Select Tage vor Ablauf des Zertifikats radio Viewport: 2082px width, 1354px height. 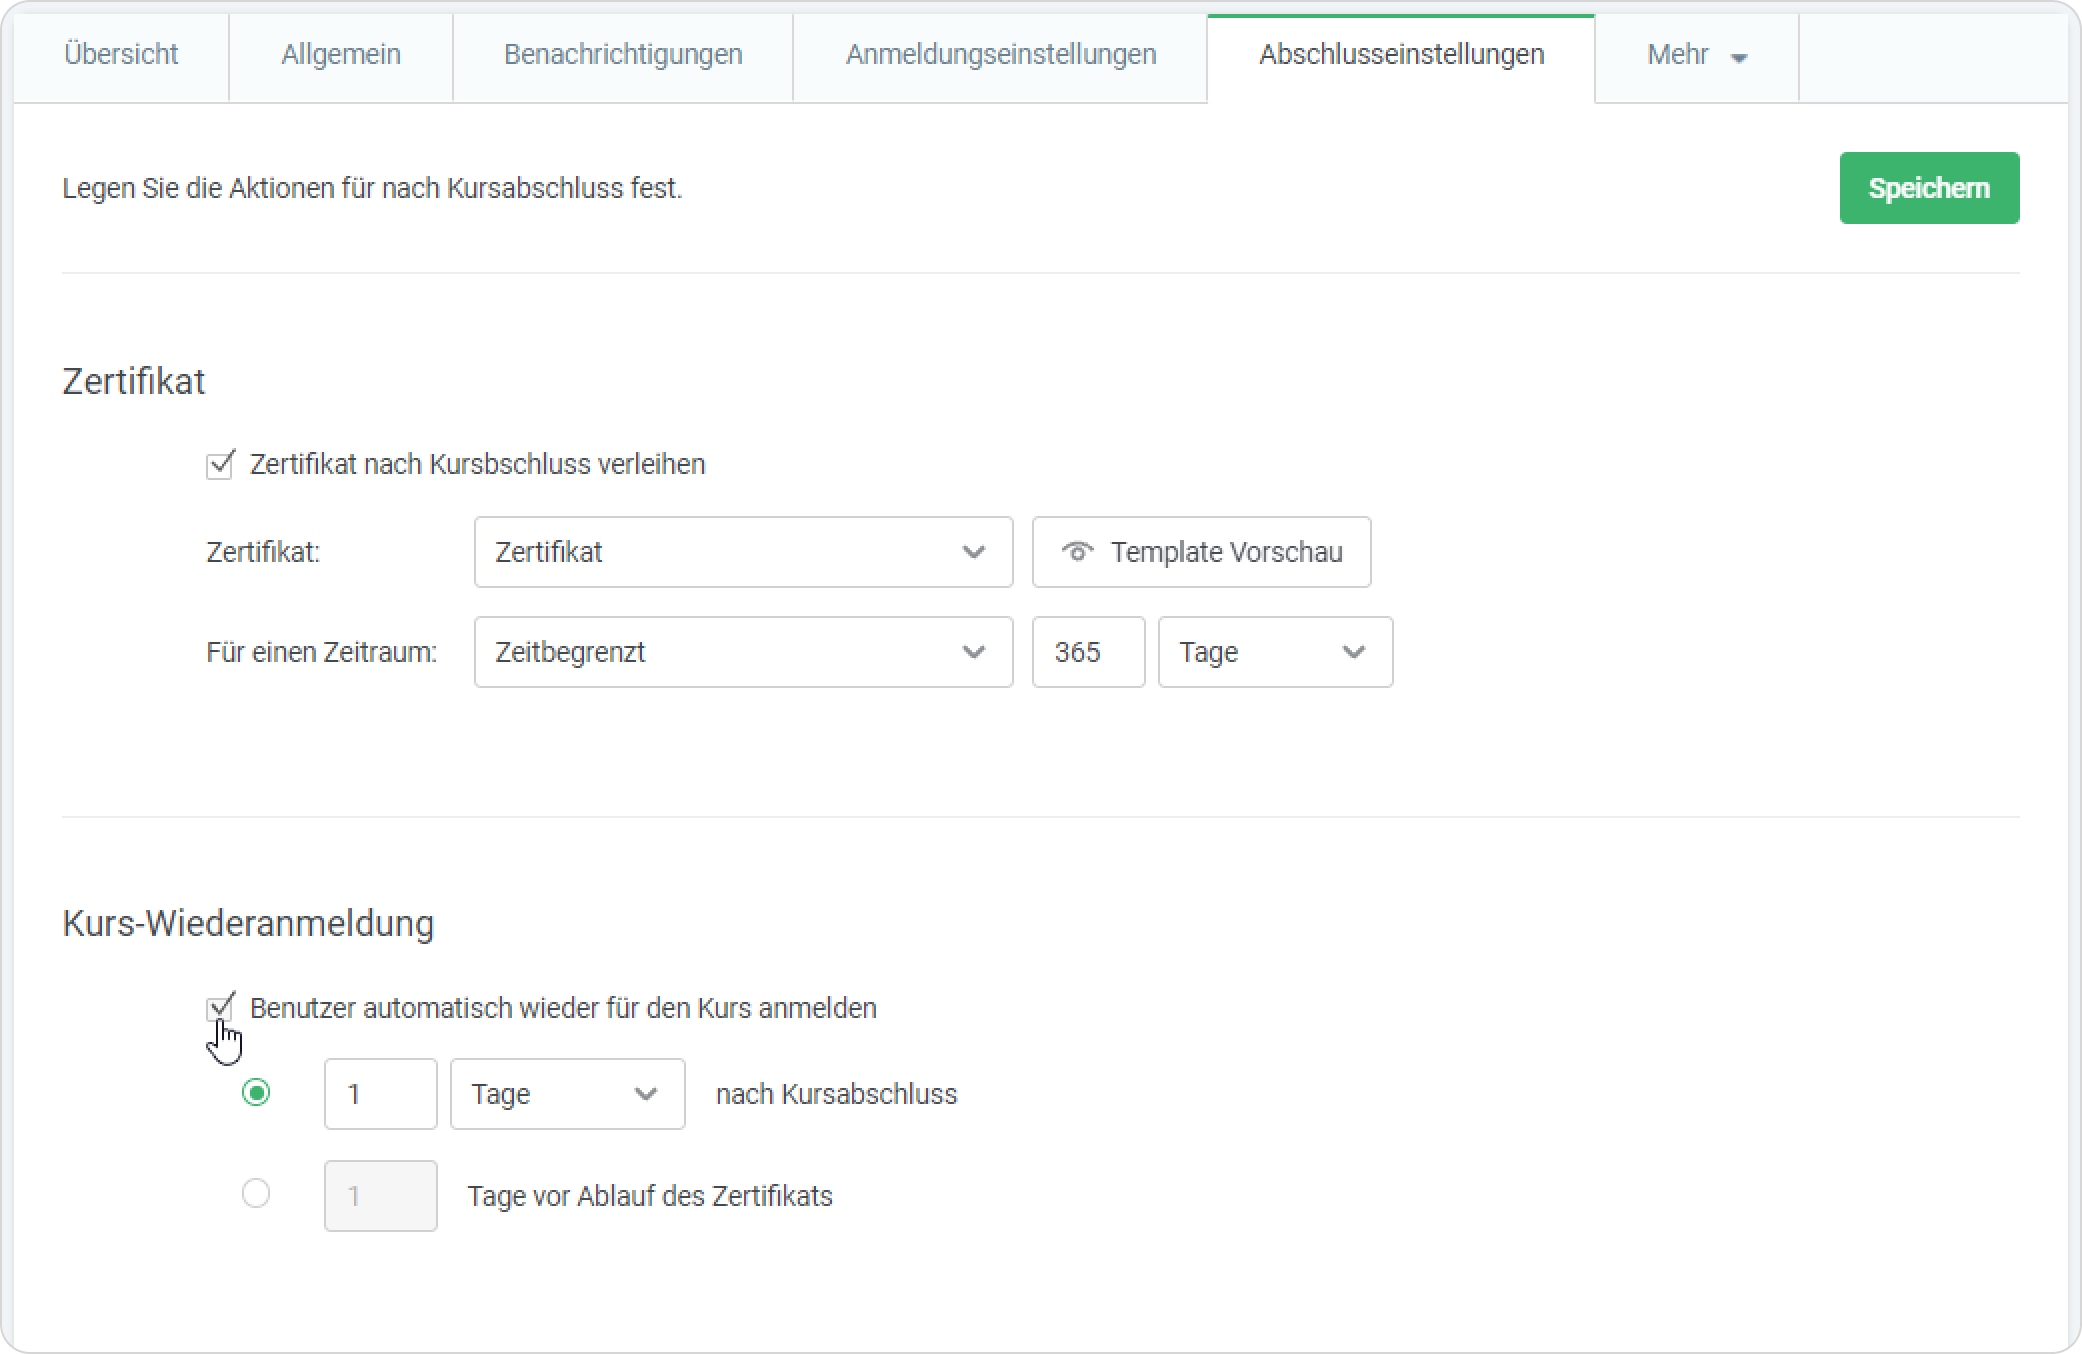click(256, 1194)
